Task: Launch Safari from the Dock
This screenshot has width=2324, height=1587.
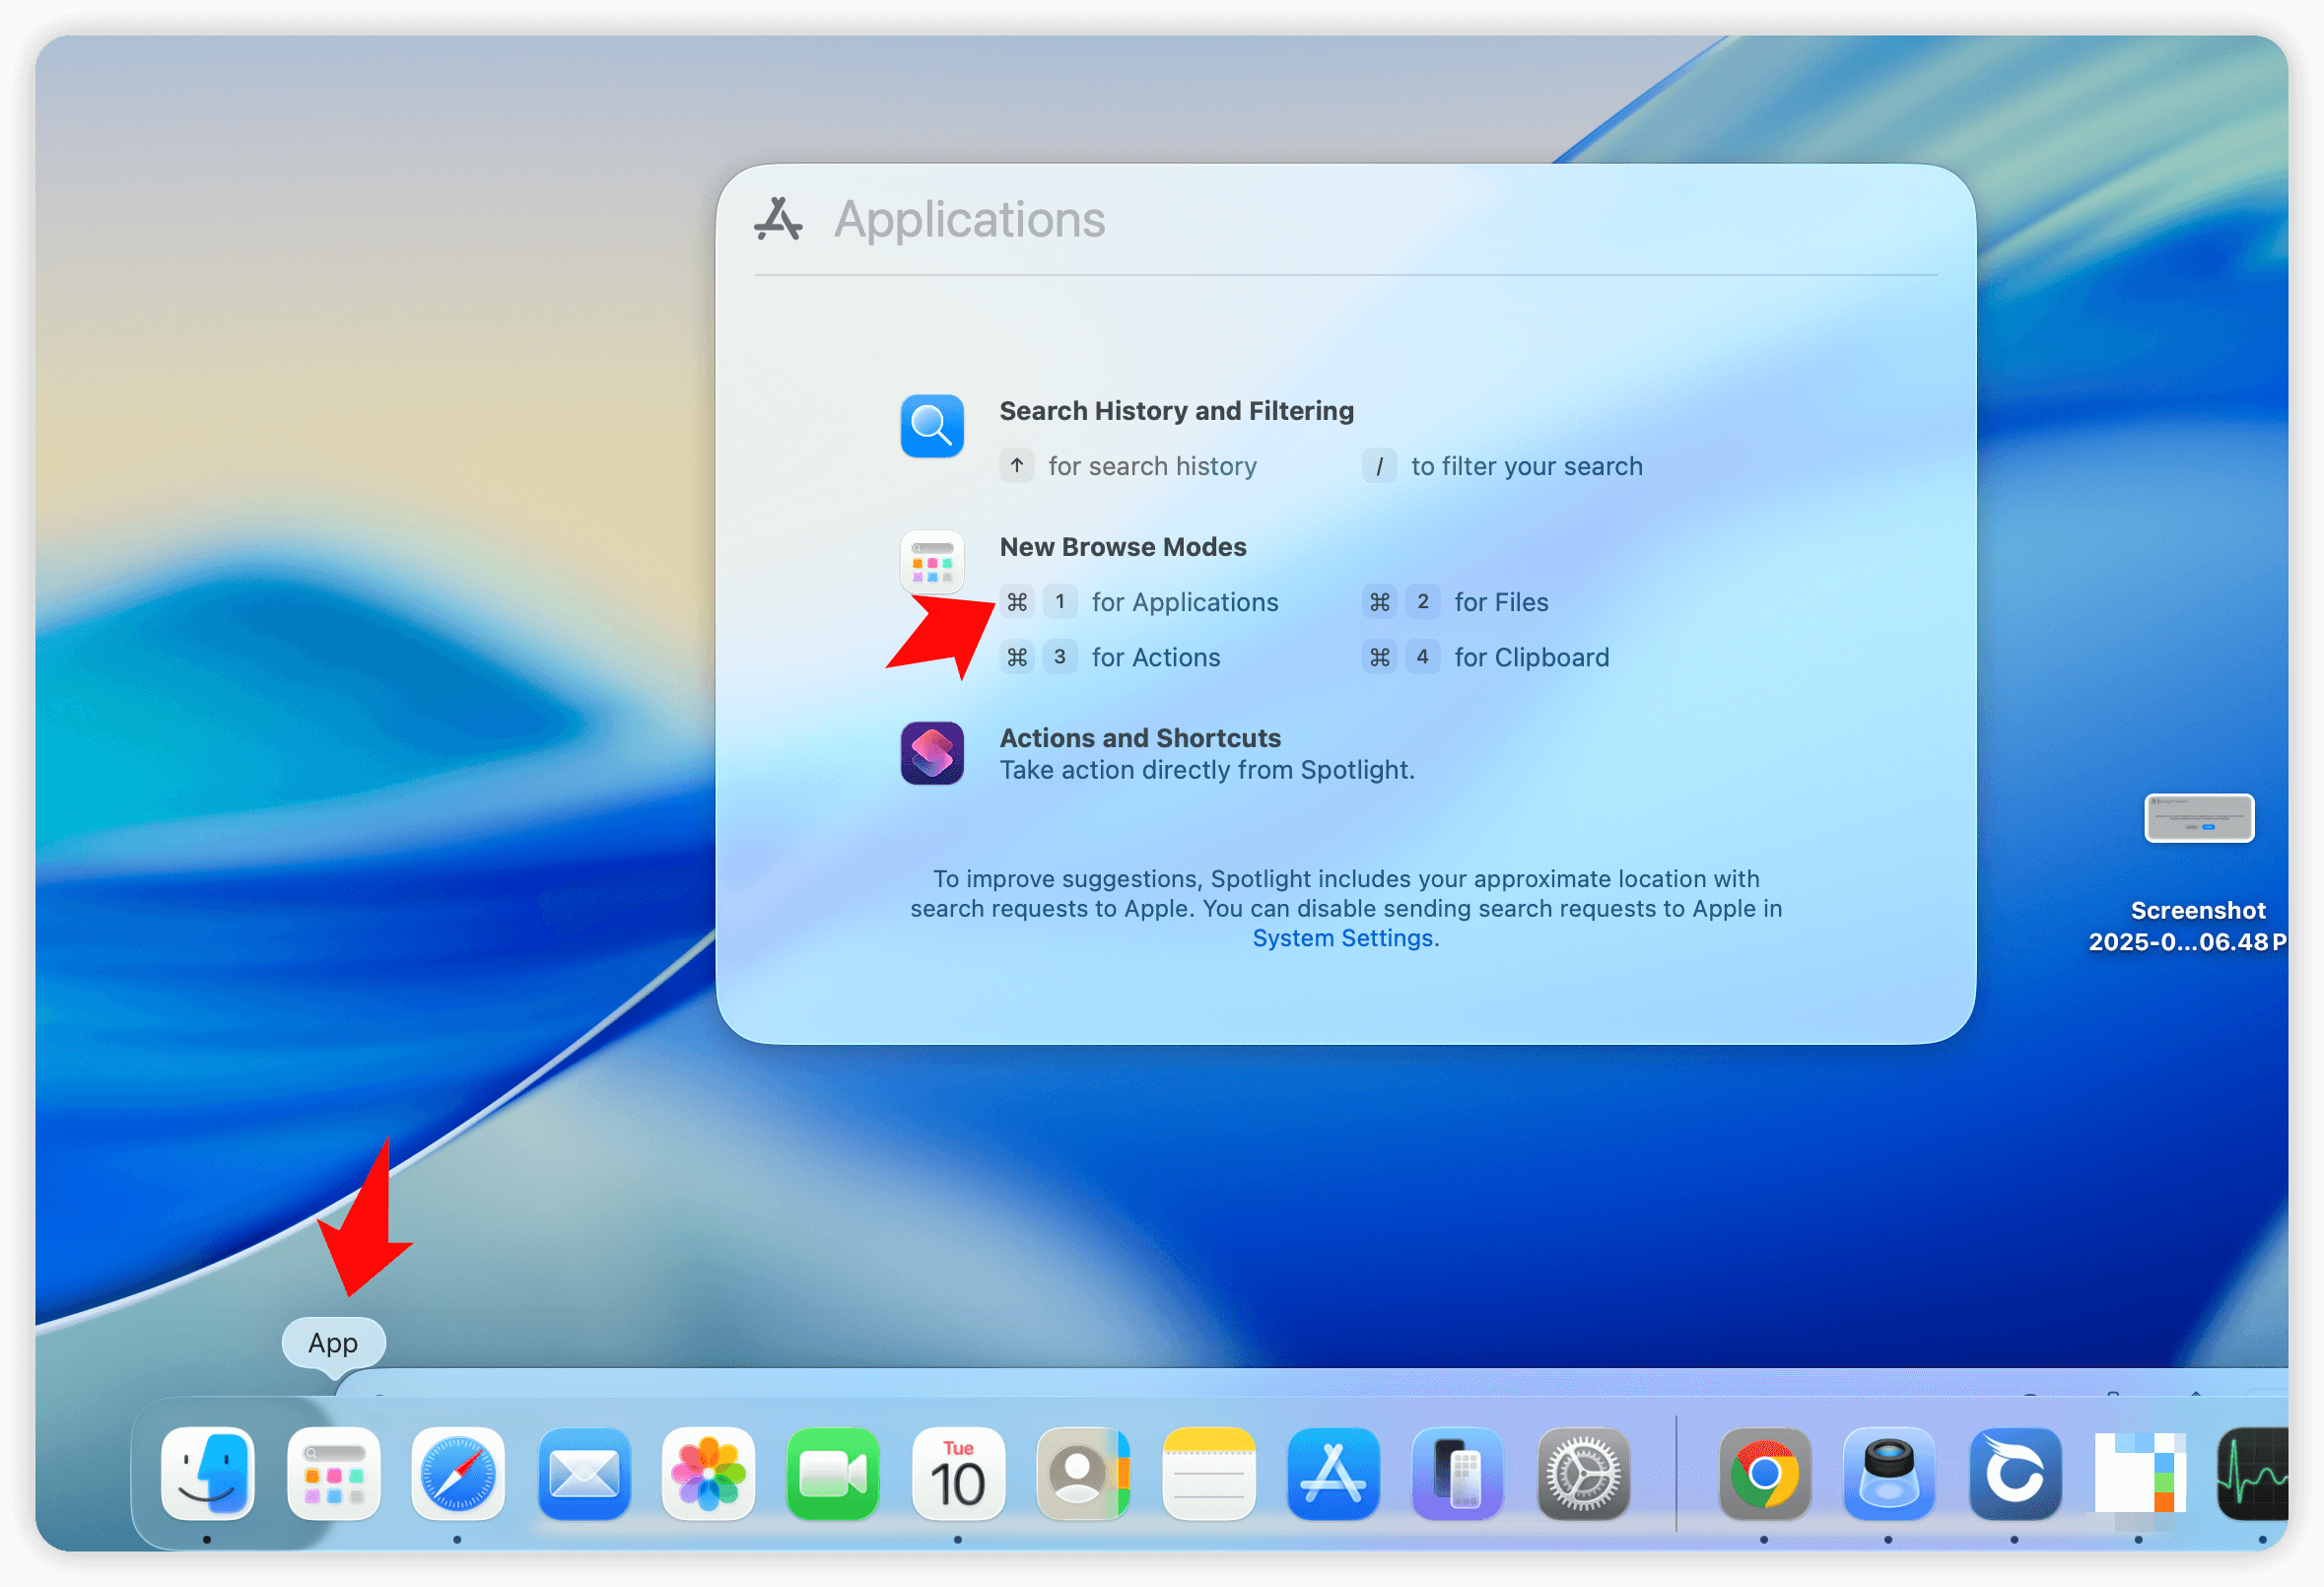Action: tap(458, 1475)
